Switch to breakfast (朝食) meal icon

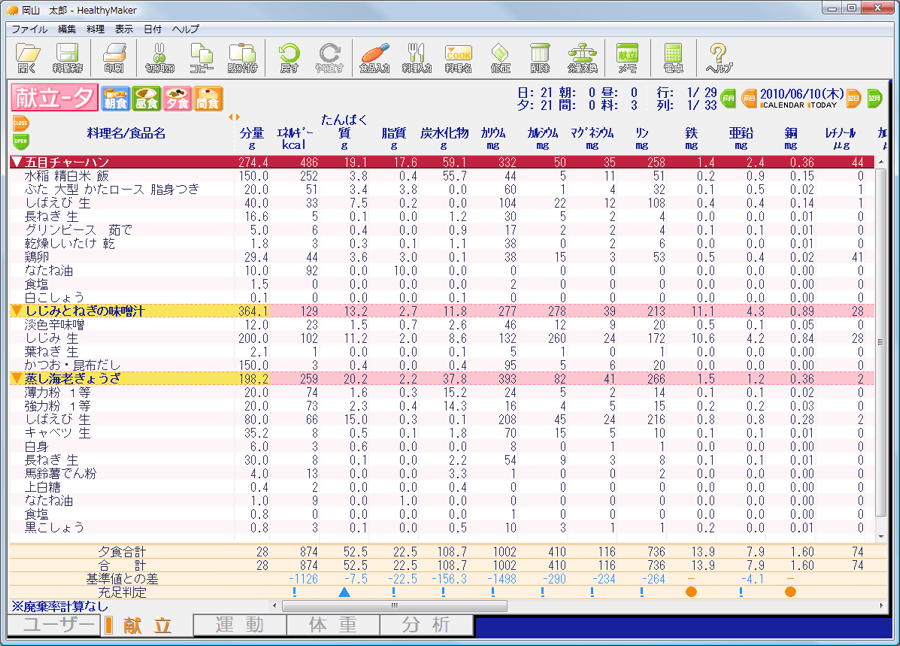pos(115,99)
